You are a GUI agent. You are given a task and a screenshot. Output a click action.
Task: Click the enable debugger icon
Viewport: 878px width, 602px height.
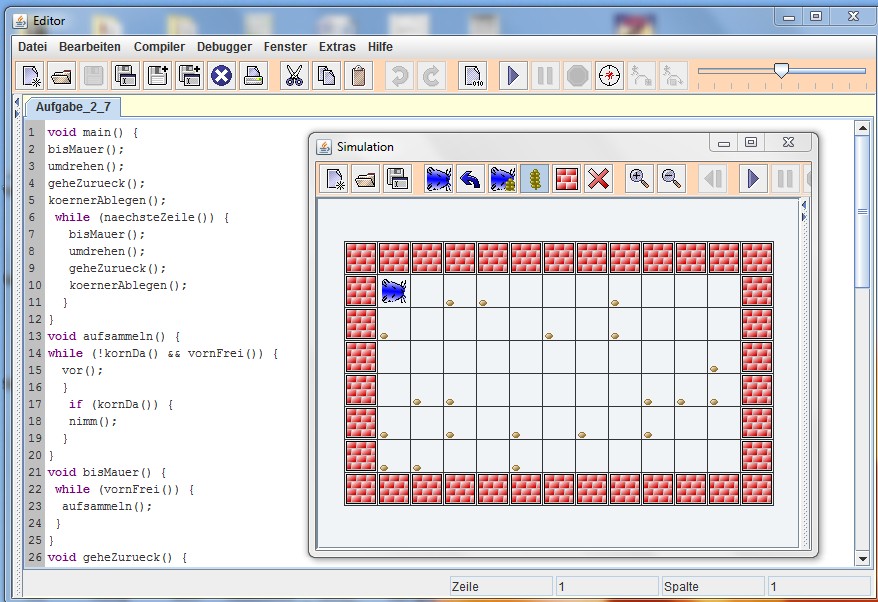(609, 76)
